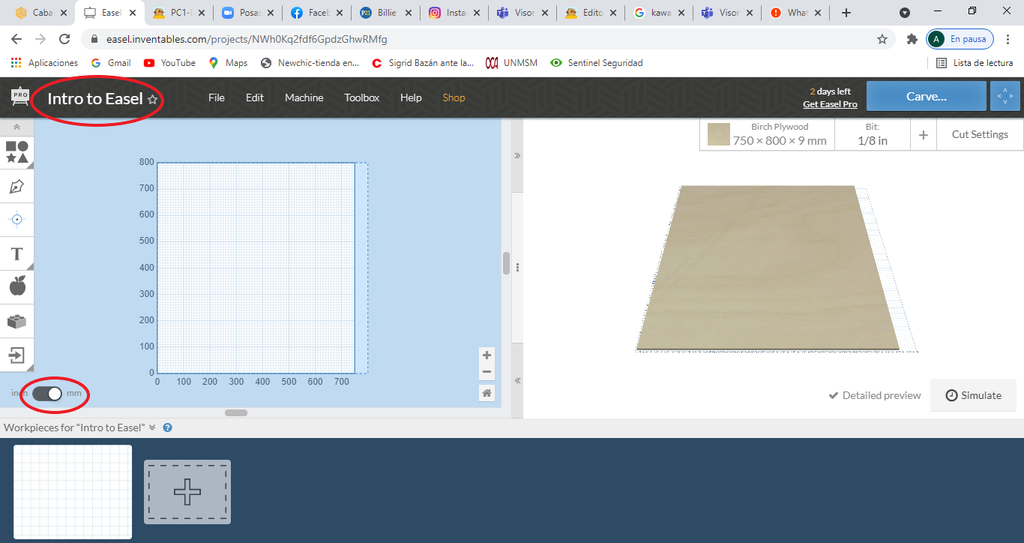Open the UNMSM bookmark
Screen dimensions: 1024x543
click(x=511, y=63)
